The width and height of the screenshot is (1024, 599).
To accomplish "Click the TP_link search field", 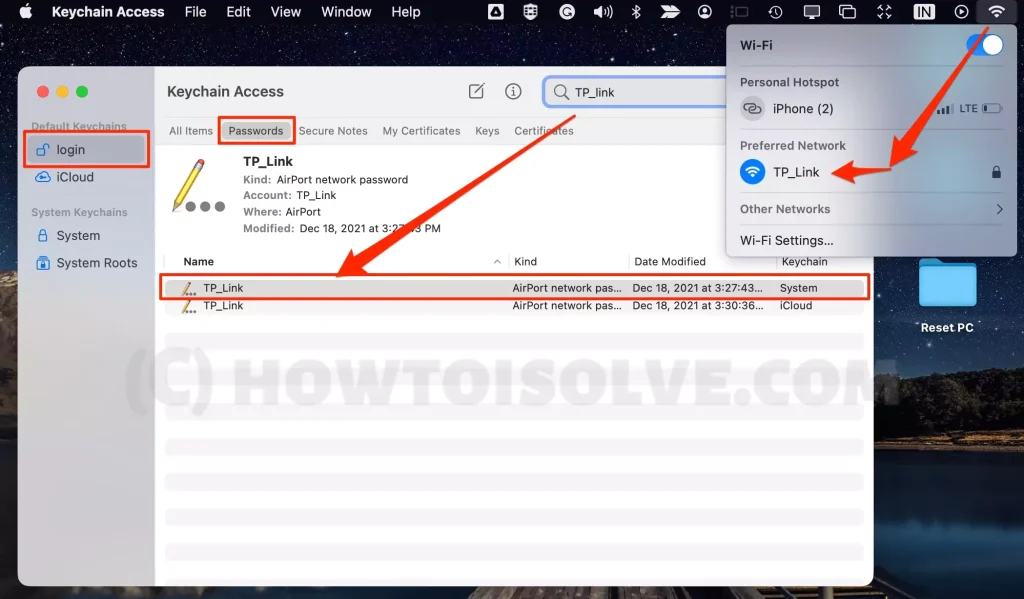I will click(635, 92).
